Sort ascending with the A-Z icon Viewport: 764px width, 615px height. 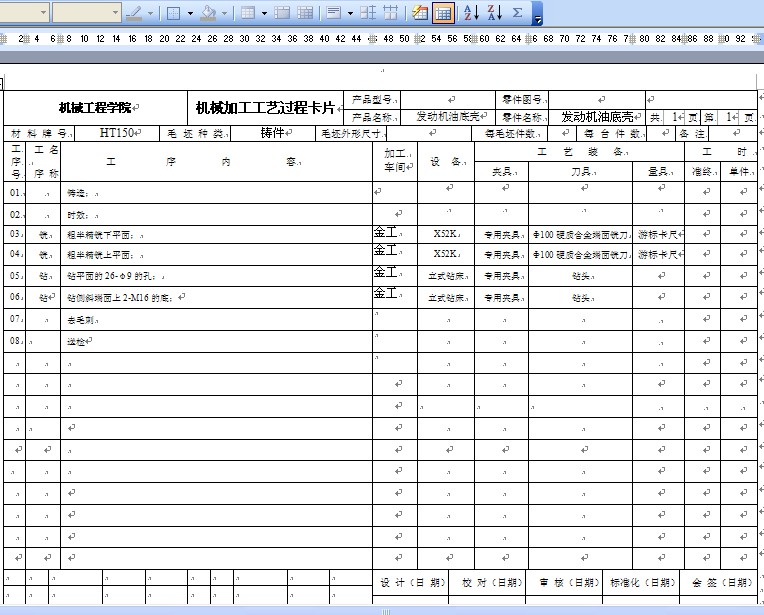click(471, 13)
